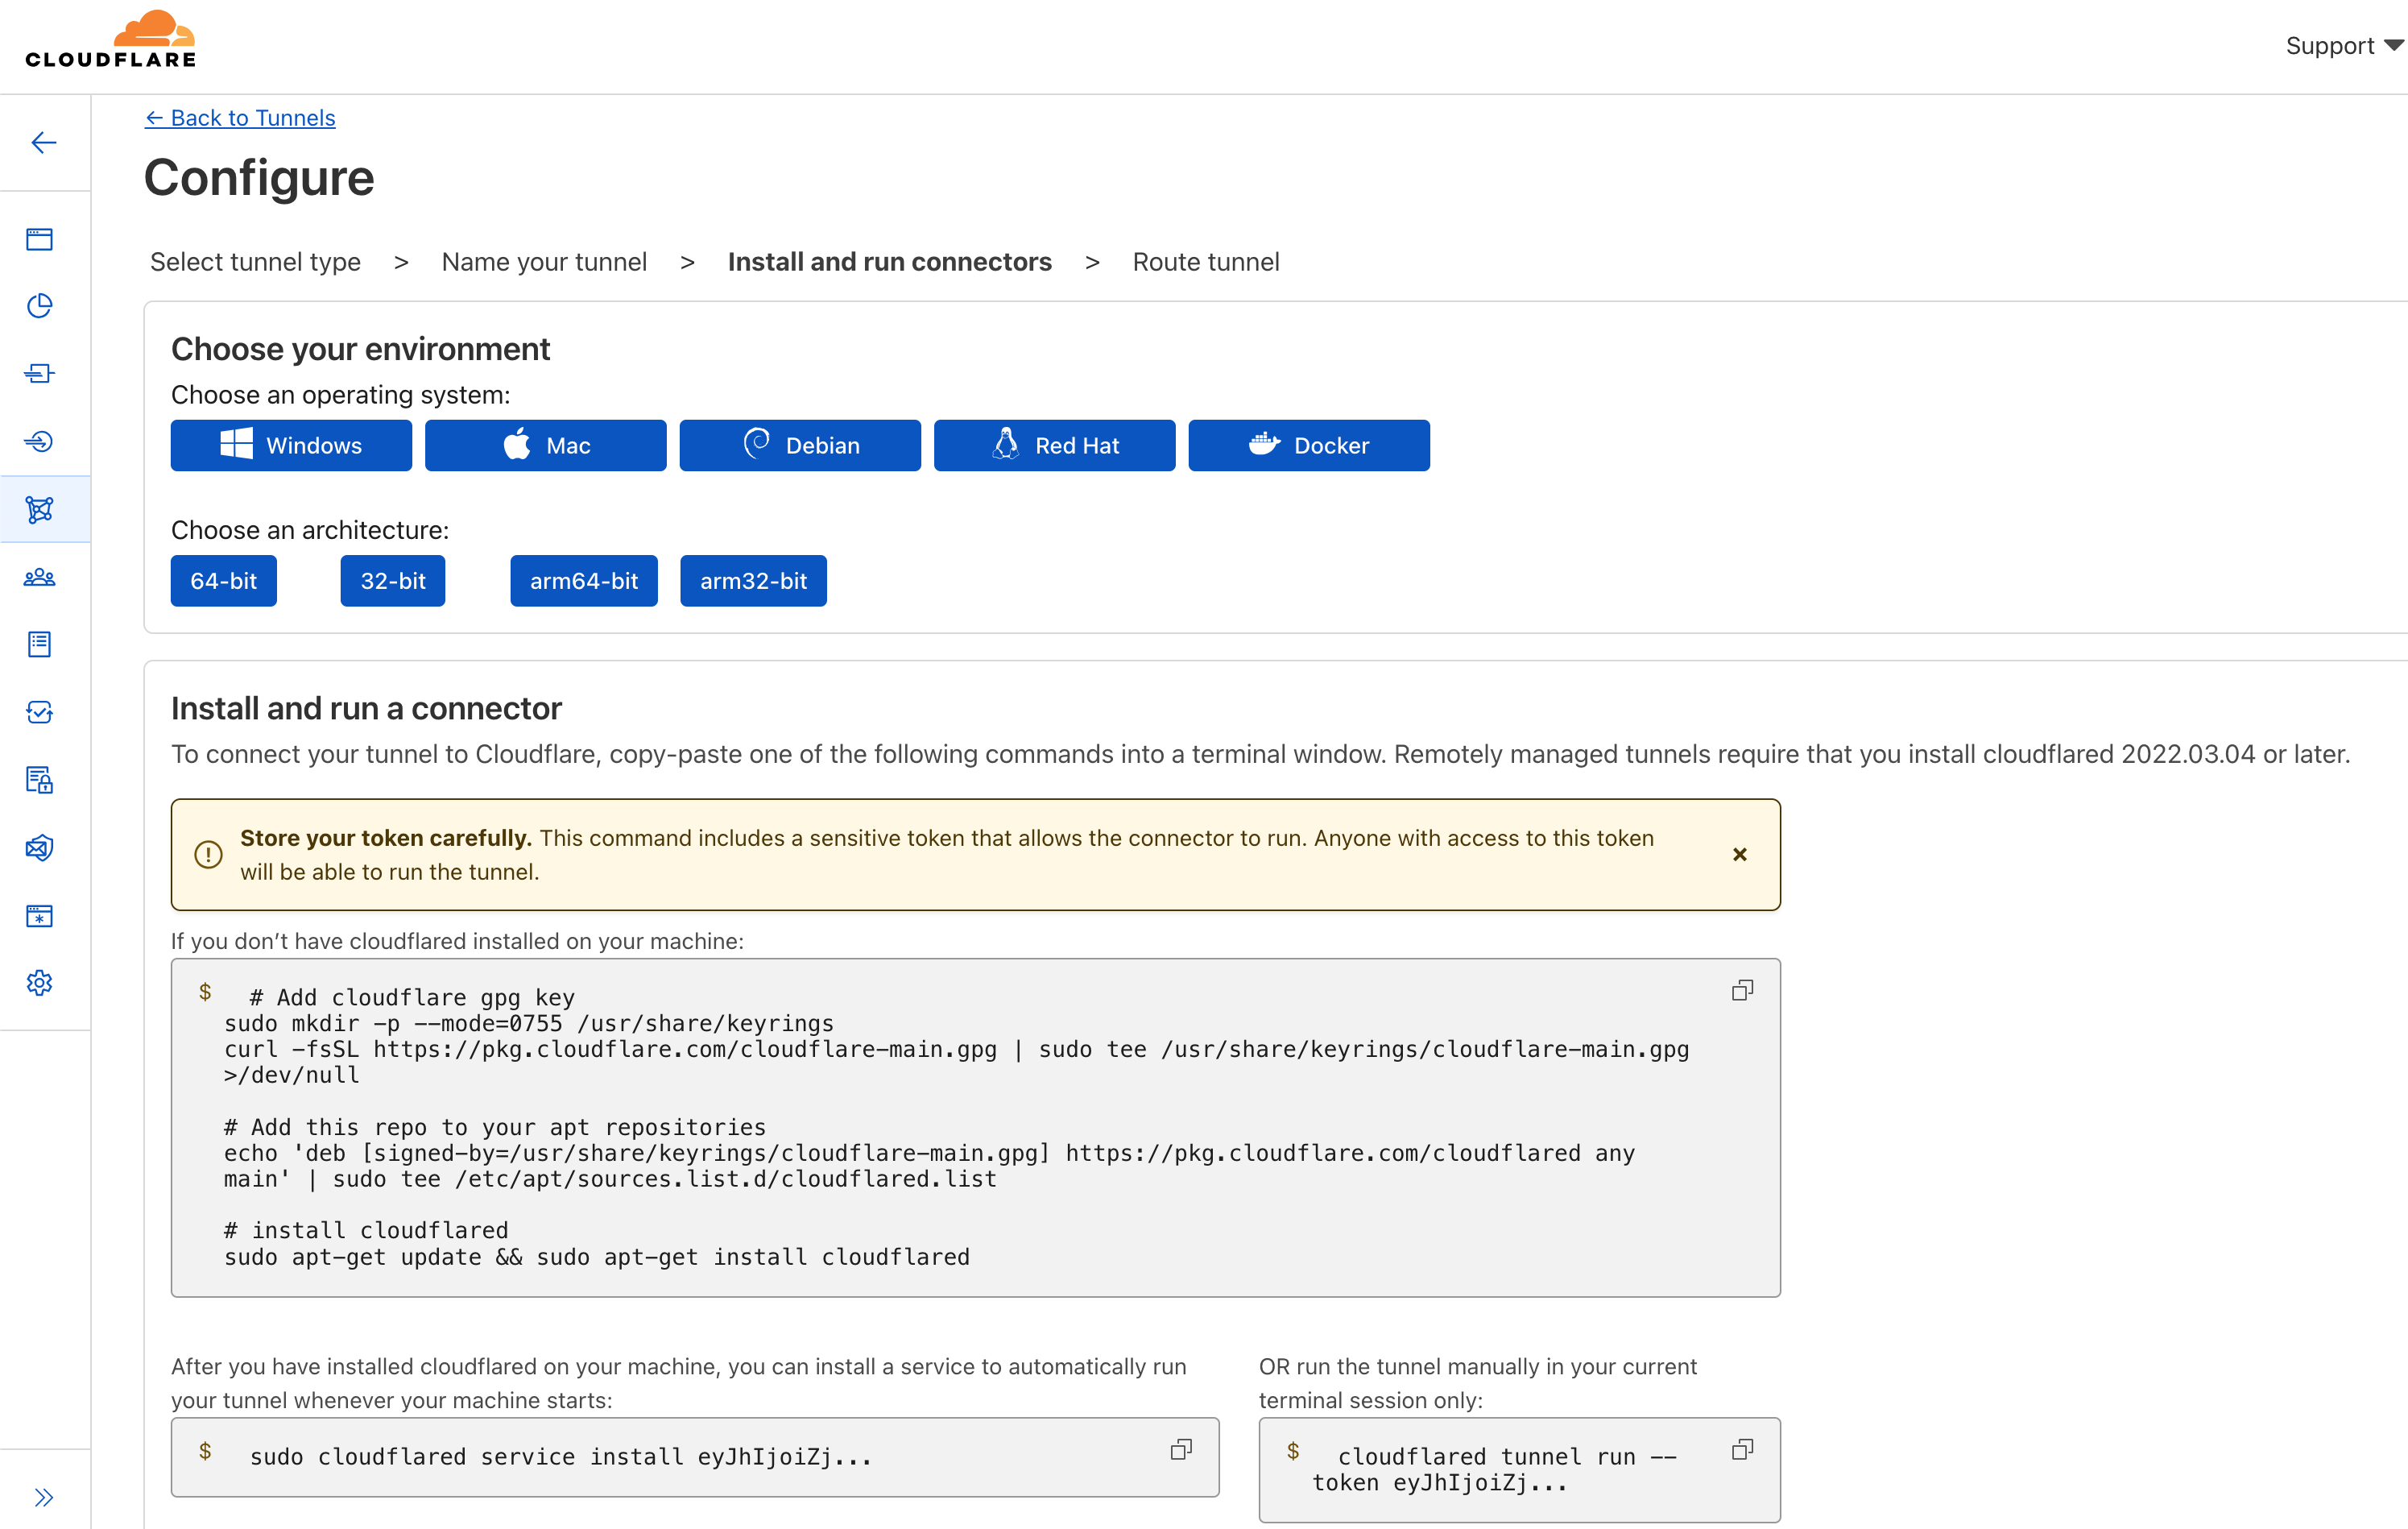Select Install and run connectors step
The height and width of the screenshot is (1529, 2408).
(x=890, y=262)
